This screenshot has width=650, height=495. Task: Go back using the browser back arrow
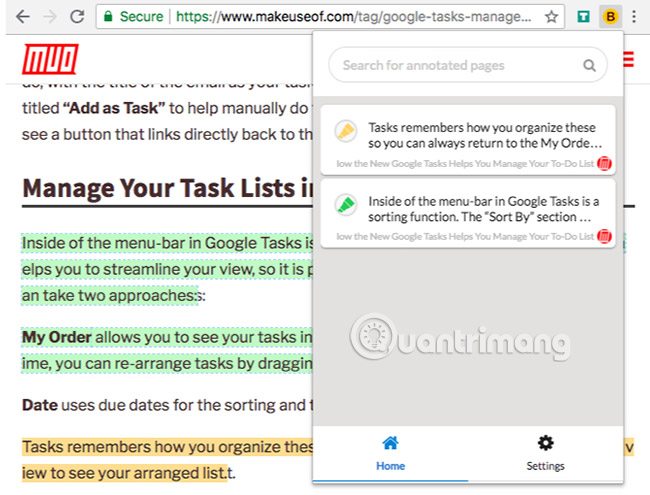click(x=22, y=17)
